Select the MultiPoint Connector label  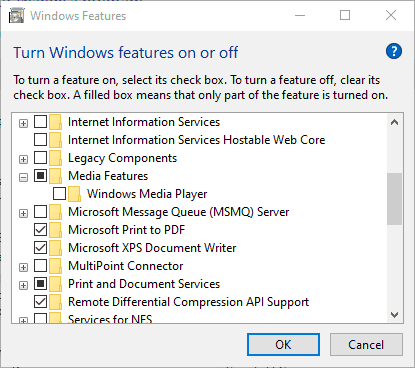click(x=126, y=266)
